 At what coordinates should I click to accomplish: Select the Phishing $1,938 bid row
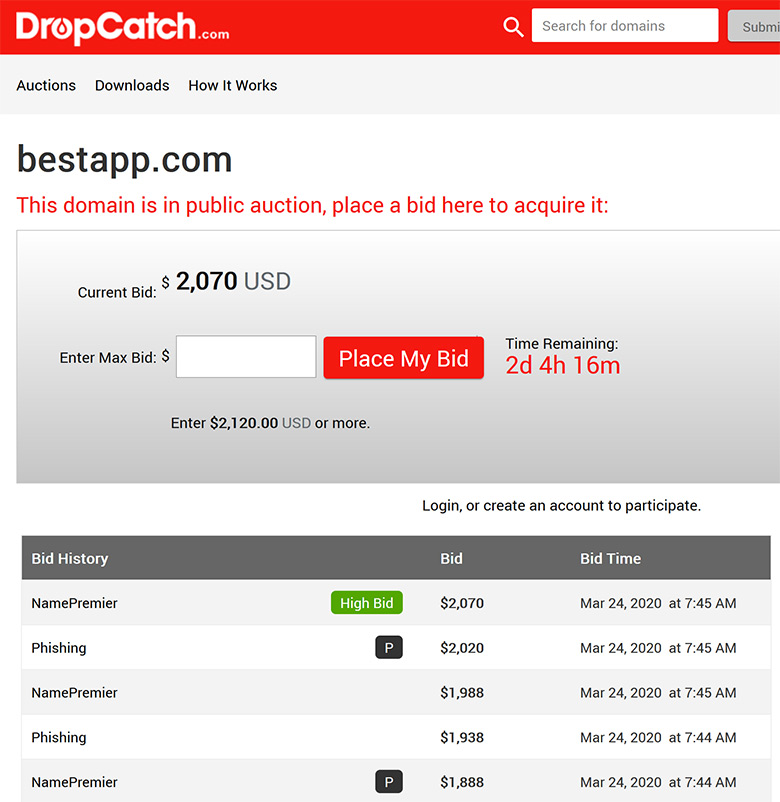point(396,737)
